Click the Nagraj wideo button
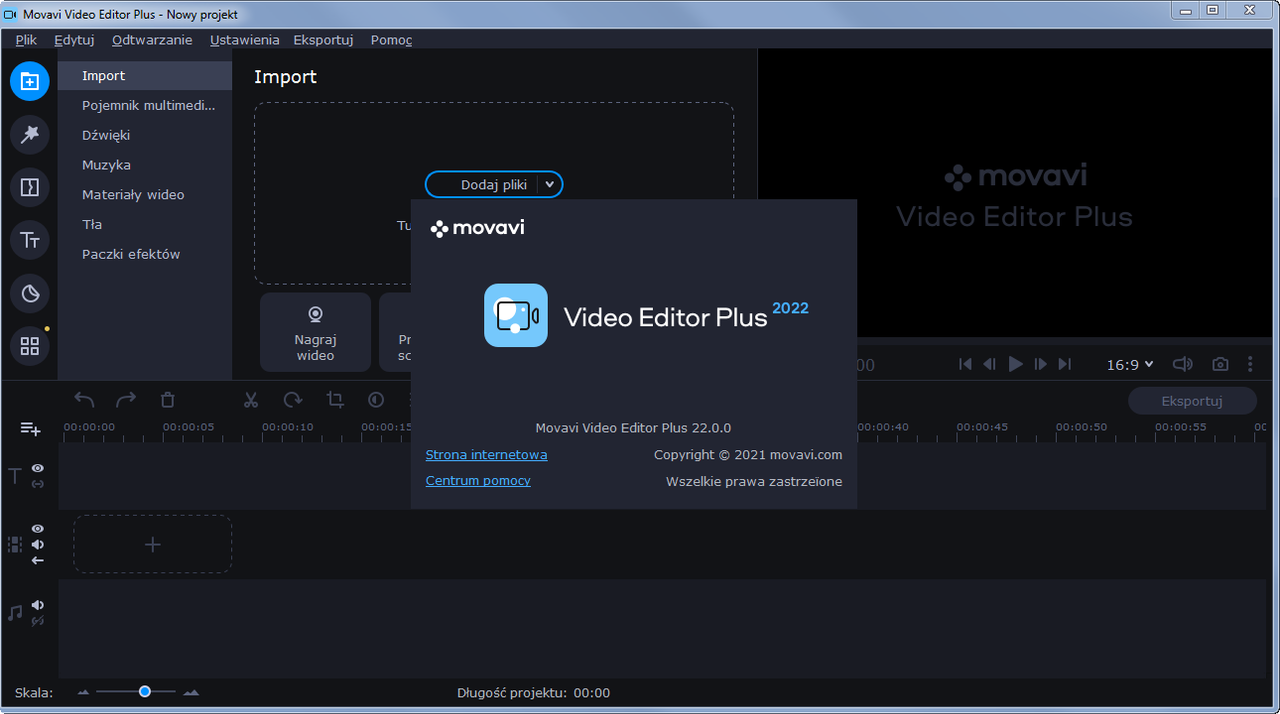Image resolution: width=1280 pixels, height=714 pixels. click(315, 332)
